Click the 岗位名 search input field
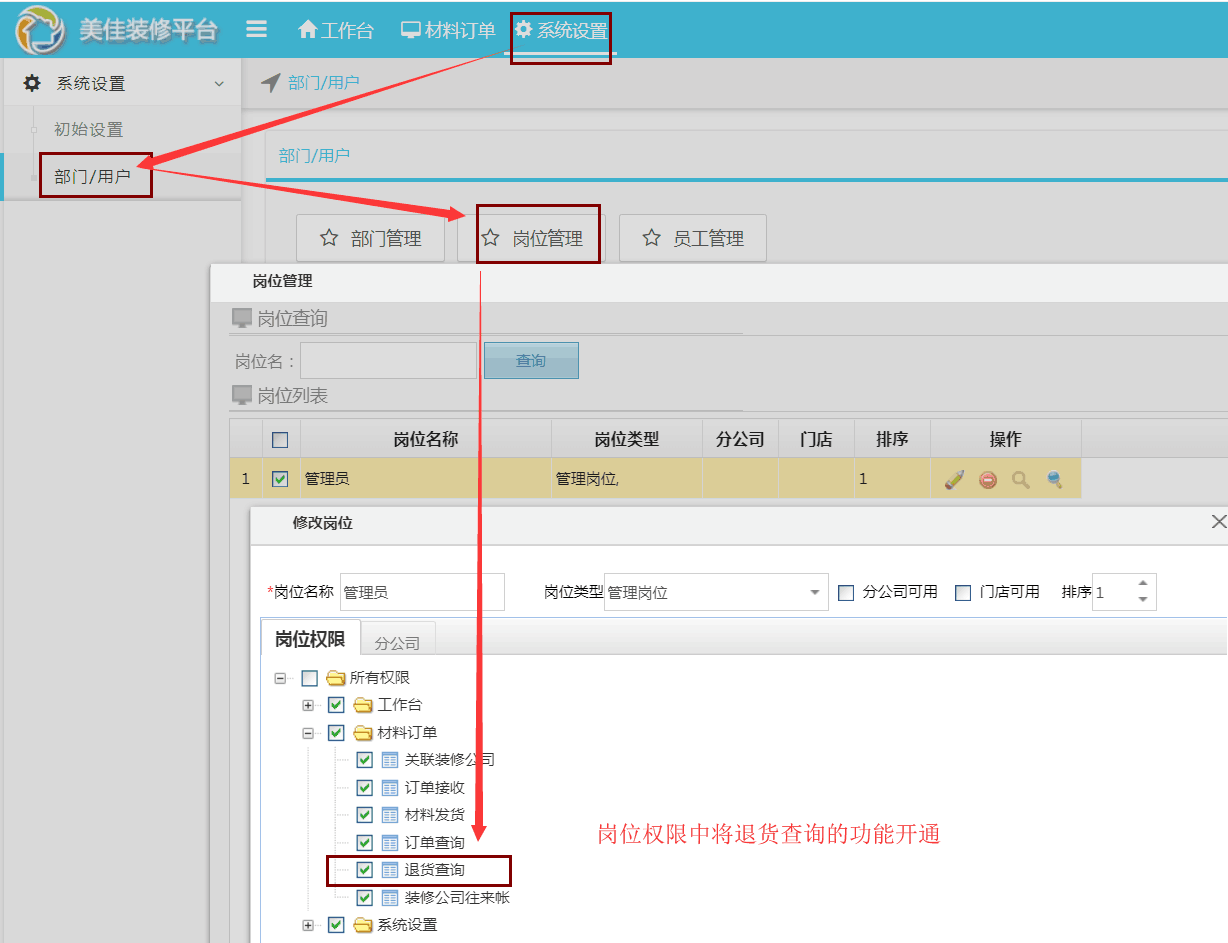 tap(388, 361)
